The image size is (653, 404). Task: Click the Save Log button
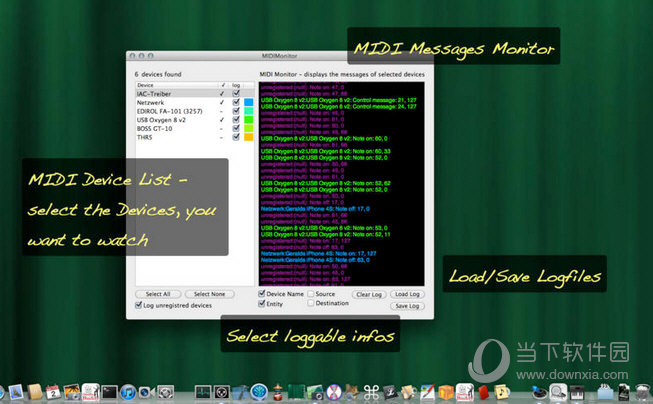pos(407,306)
